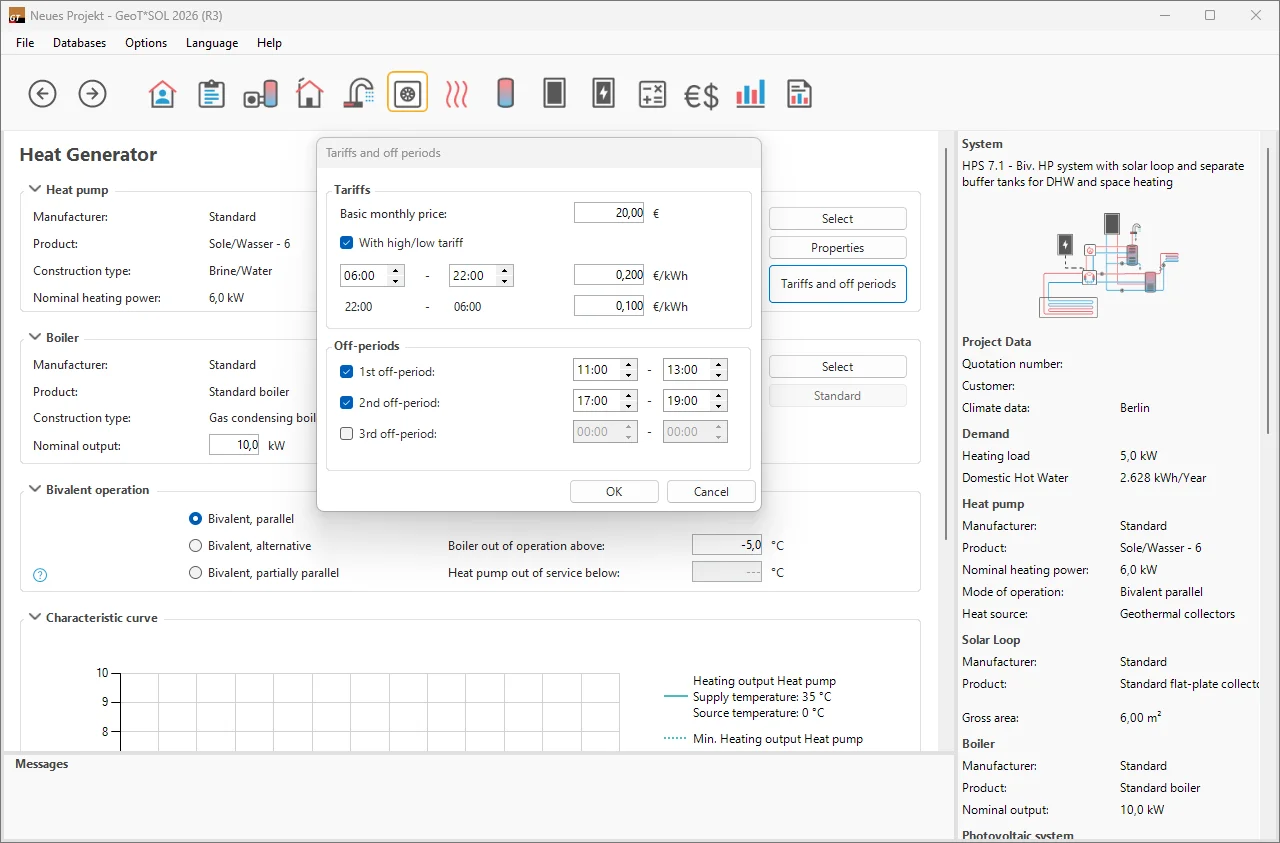Select 'Bivalent, alternative' radio button
1280x843 pixels.
coord(196,546)
